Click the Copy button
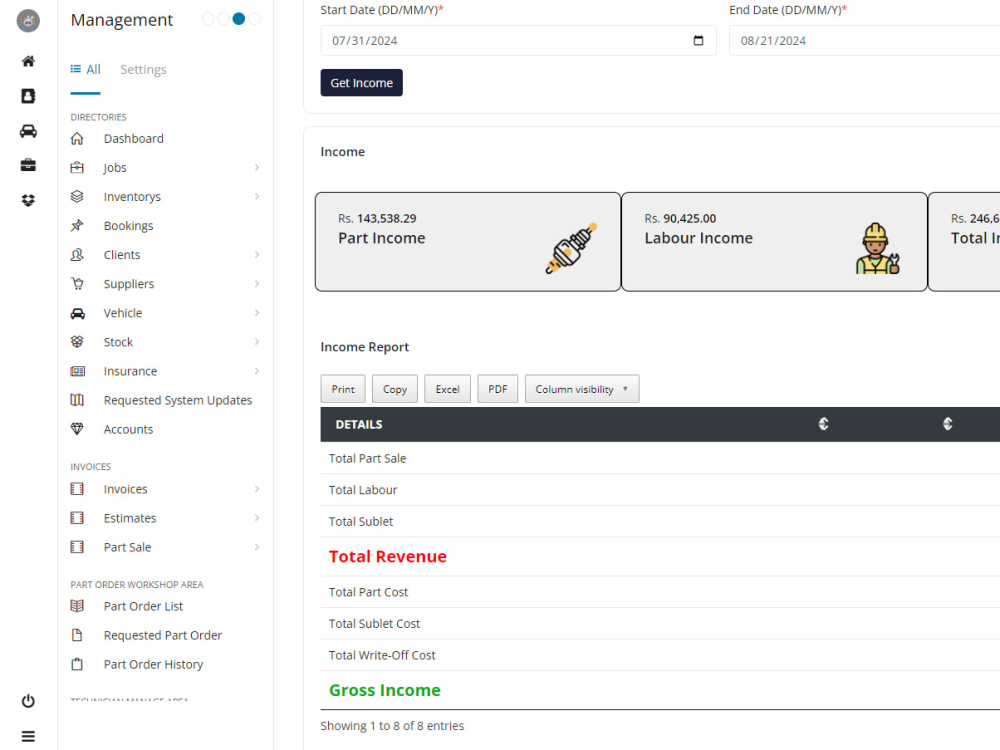 click(x=395, y=389)
